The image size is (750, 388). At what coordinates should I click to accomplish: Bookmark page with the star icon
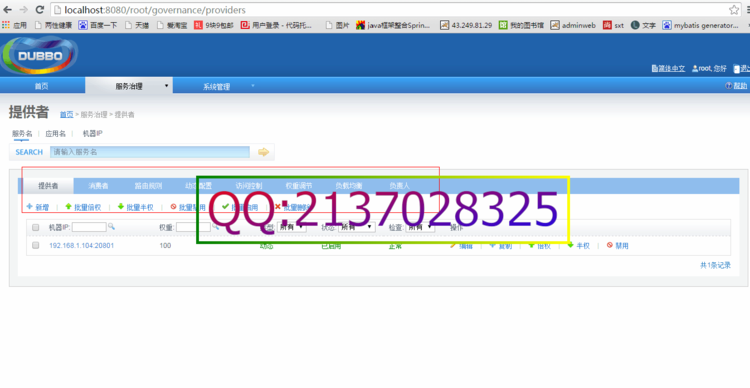[734, 10]
